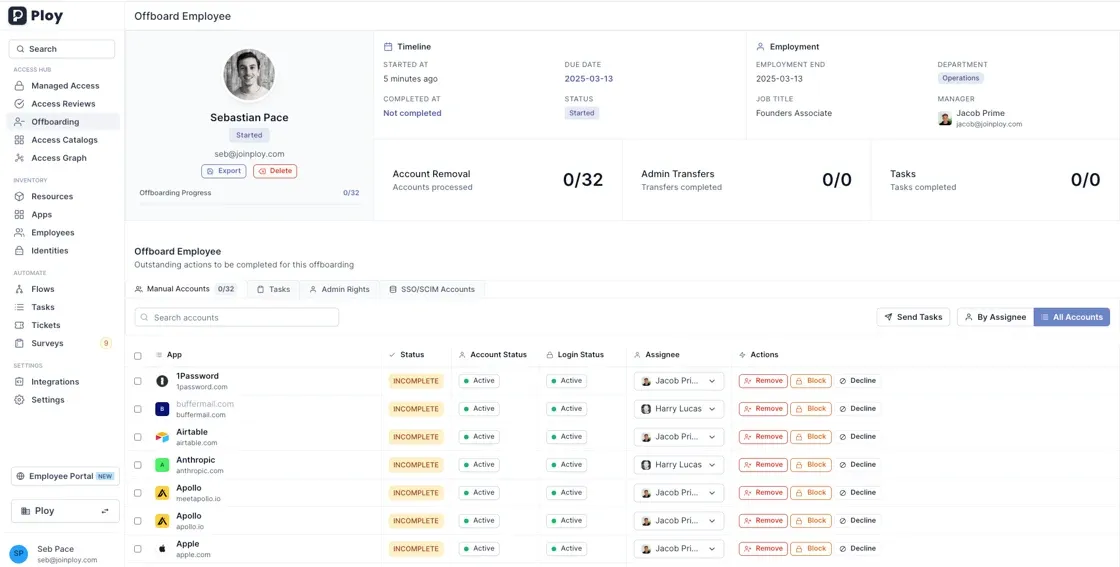Click the Anthropic app icon
The width and height of the screenshot is (1120, 567).
[162, 465]
